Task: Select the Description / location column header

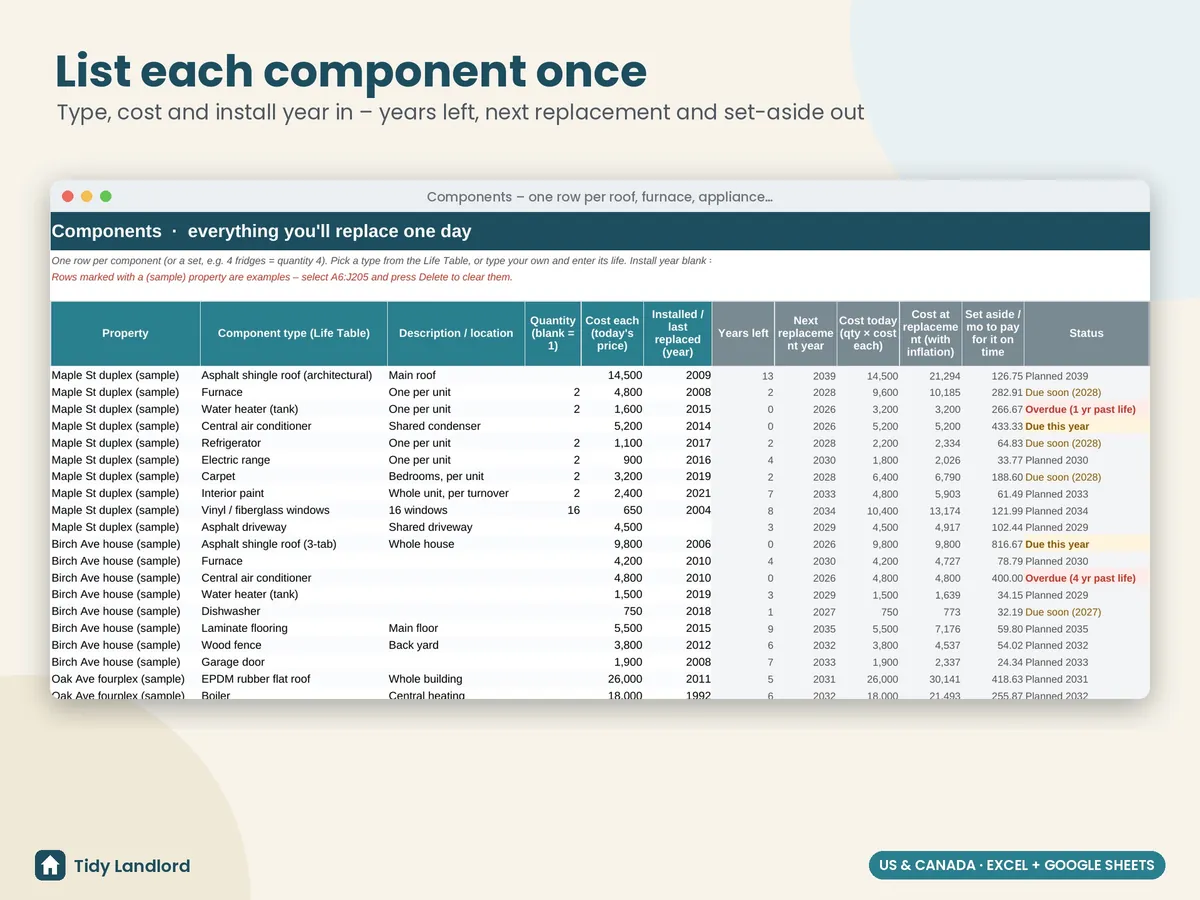Action: [456, 333]
